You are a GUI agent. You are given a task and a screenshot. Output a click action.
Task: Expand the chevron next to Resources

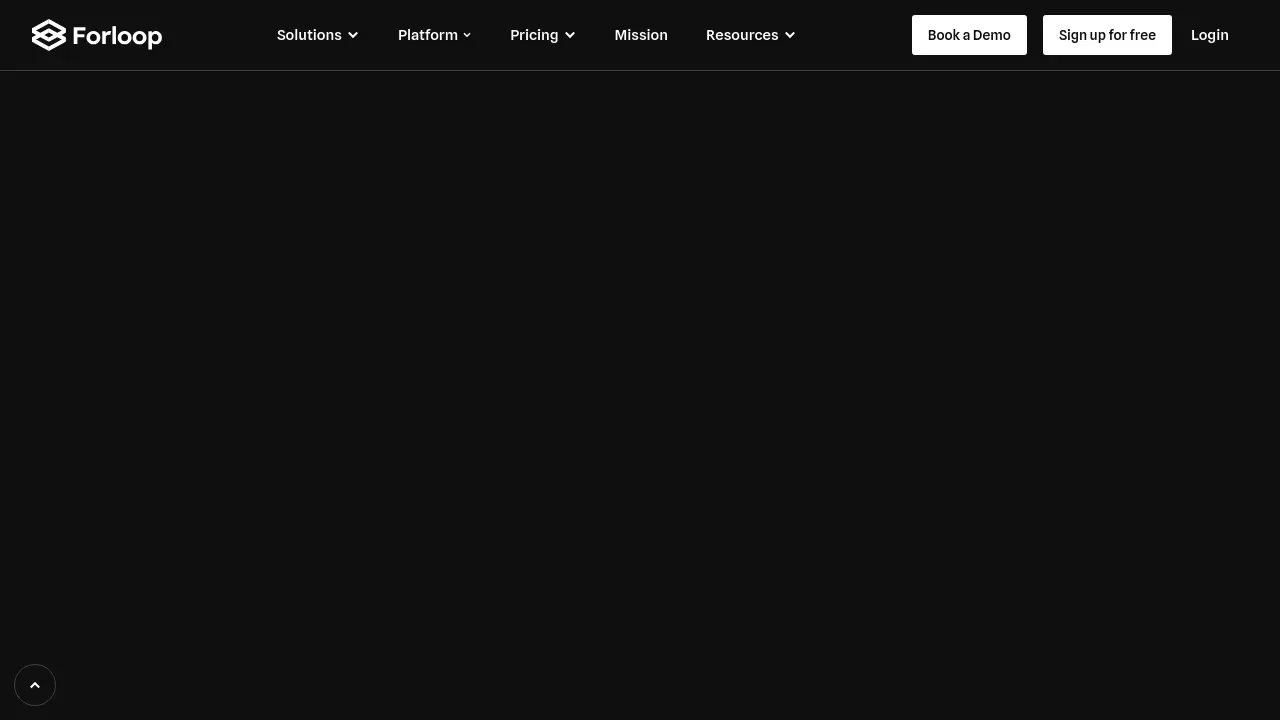[790, 35]
